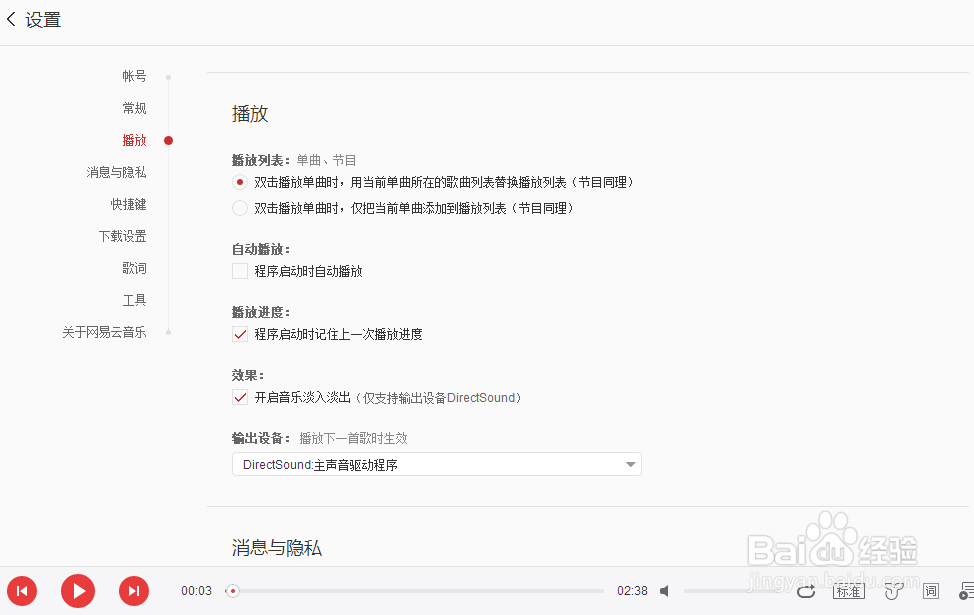Click the song progress slider handle
Screen dimensions: 974x615
(232, 591)
